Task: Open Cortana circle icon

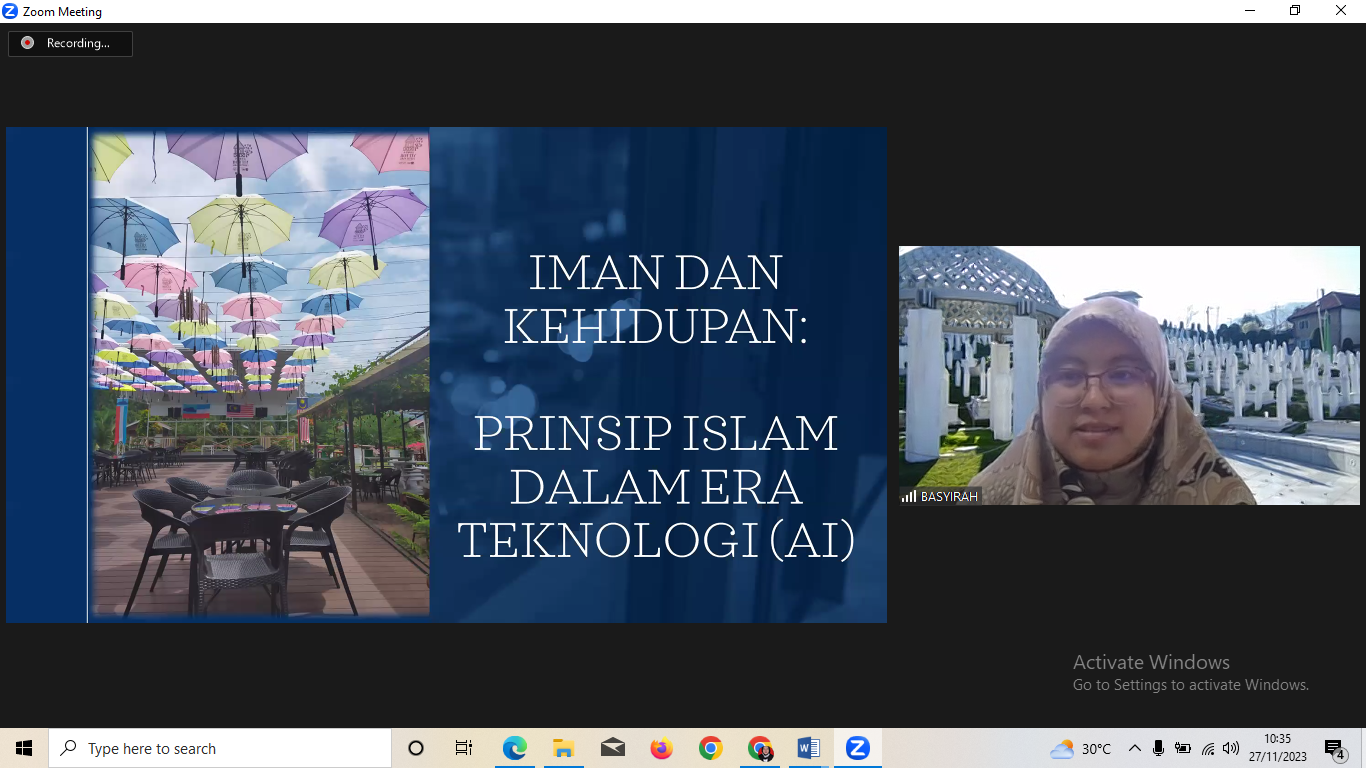Action: 416,748
